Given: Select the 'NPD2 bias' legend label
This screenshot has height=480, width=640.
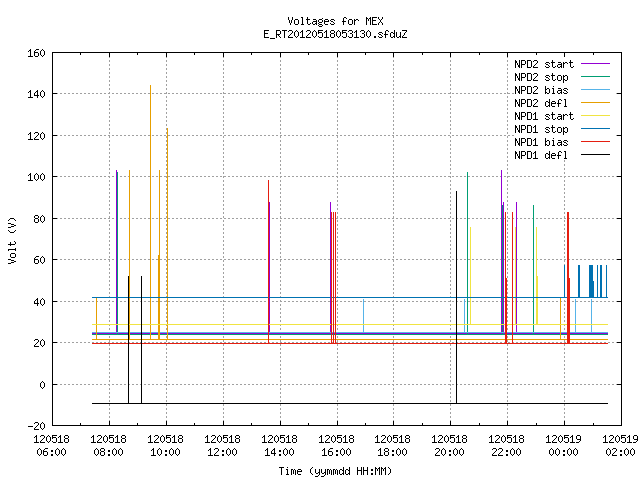Looking at the screenshot, I should click(x=541, y=90).
